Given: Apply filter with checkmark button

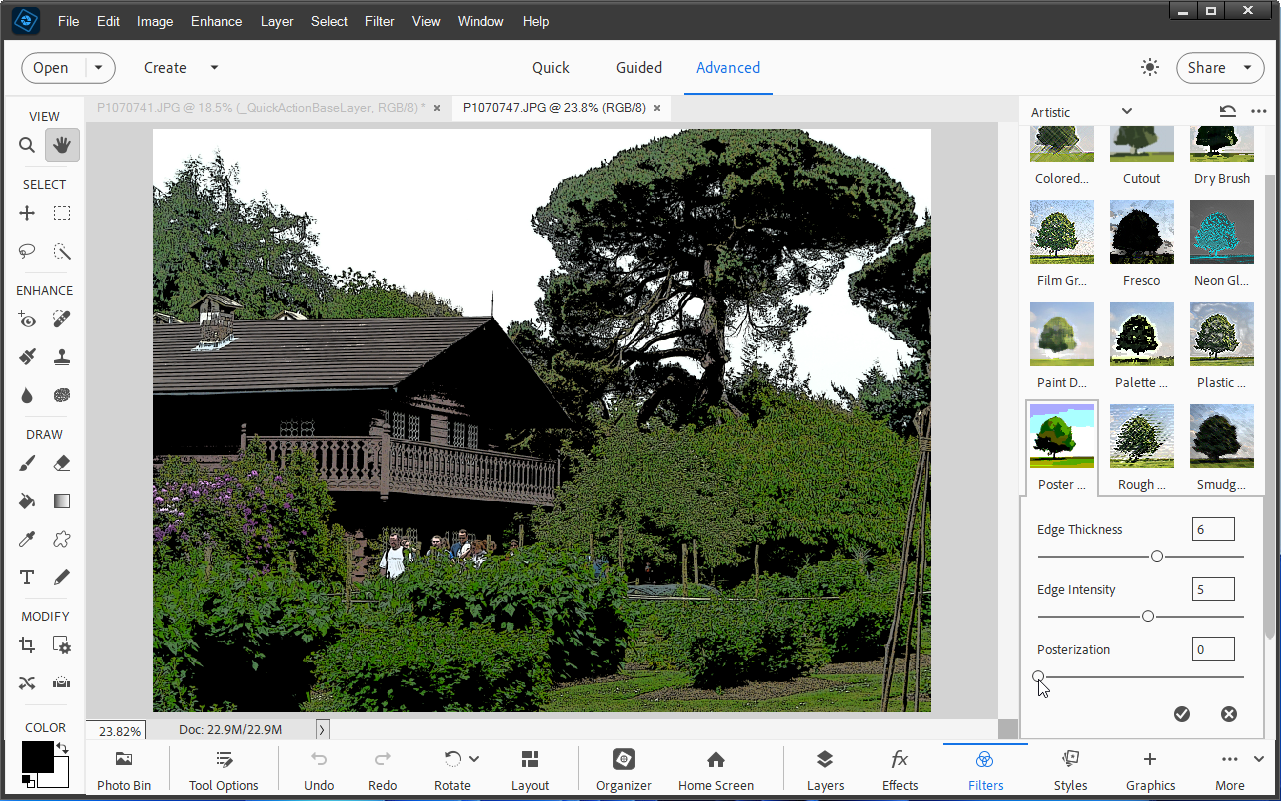Looking at the screenshot, I should point(1182,714).
